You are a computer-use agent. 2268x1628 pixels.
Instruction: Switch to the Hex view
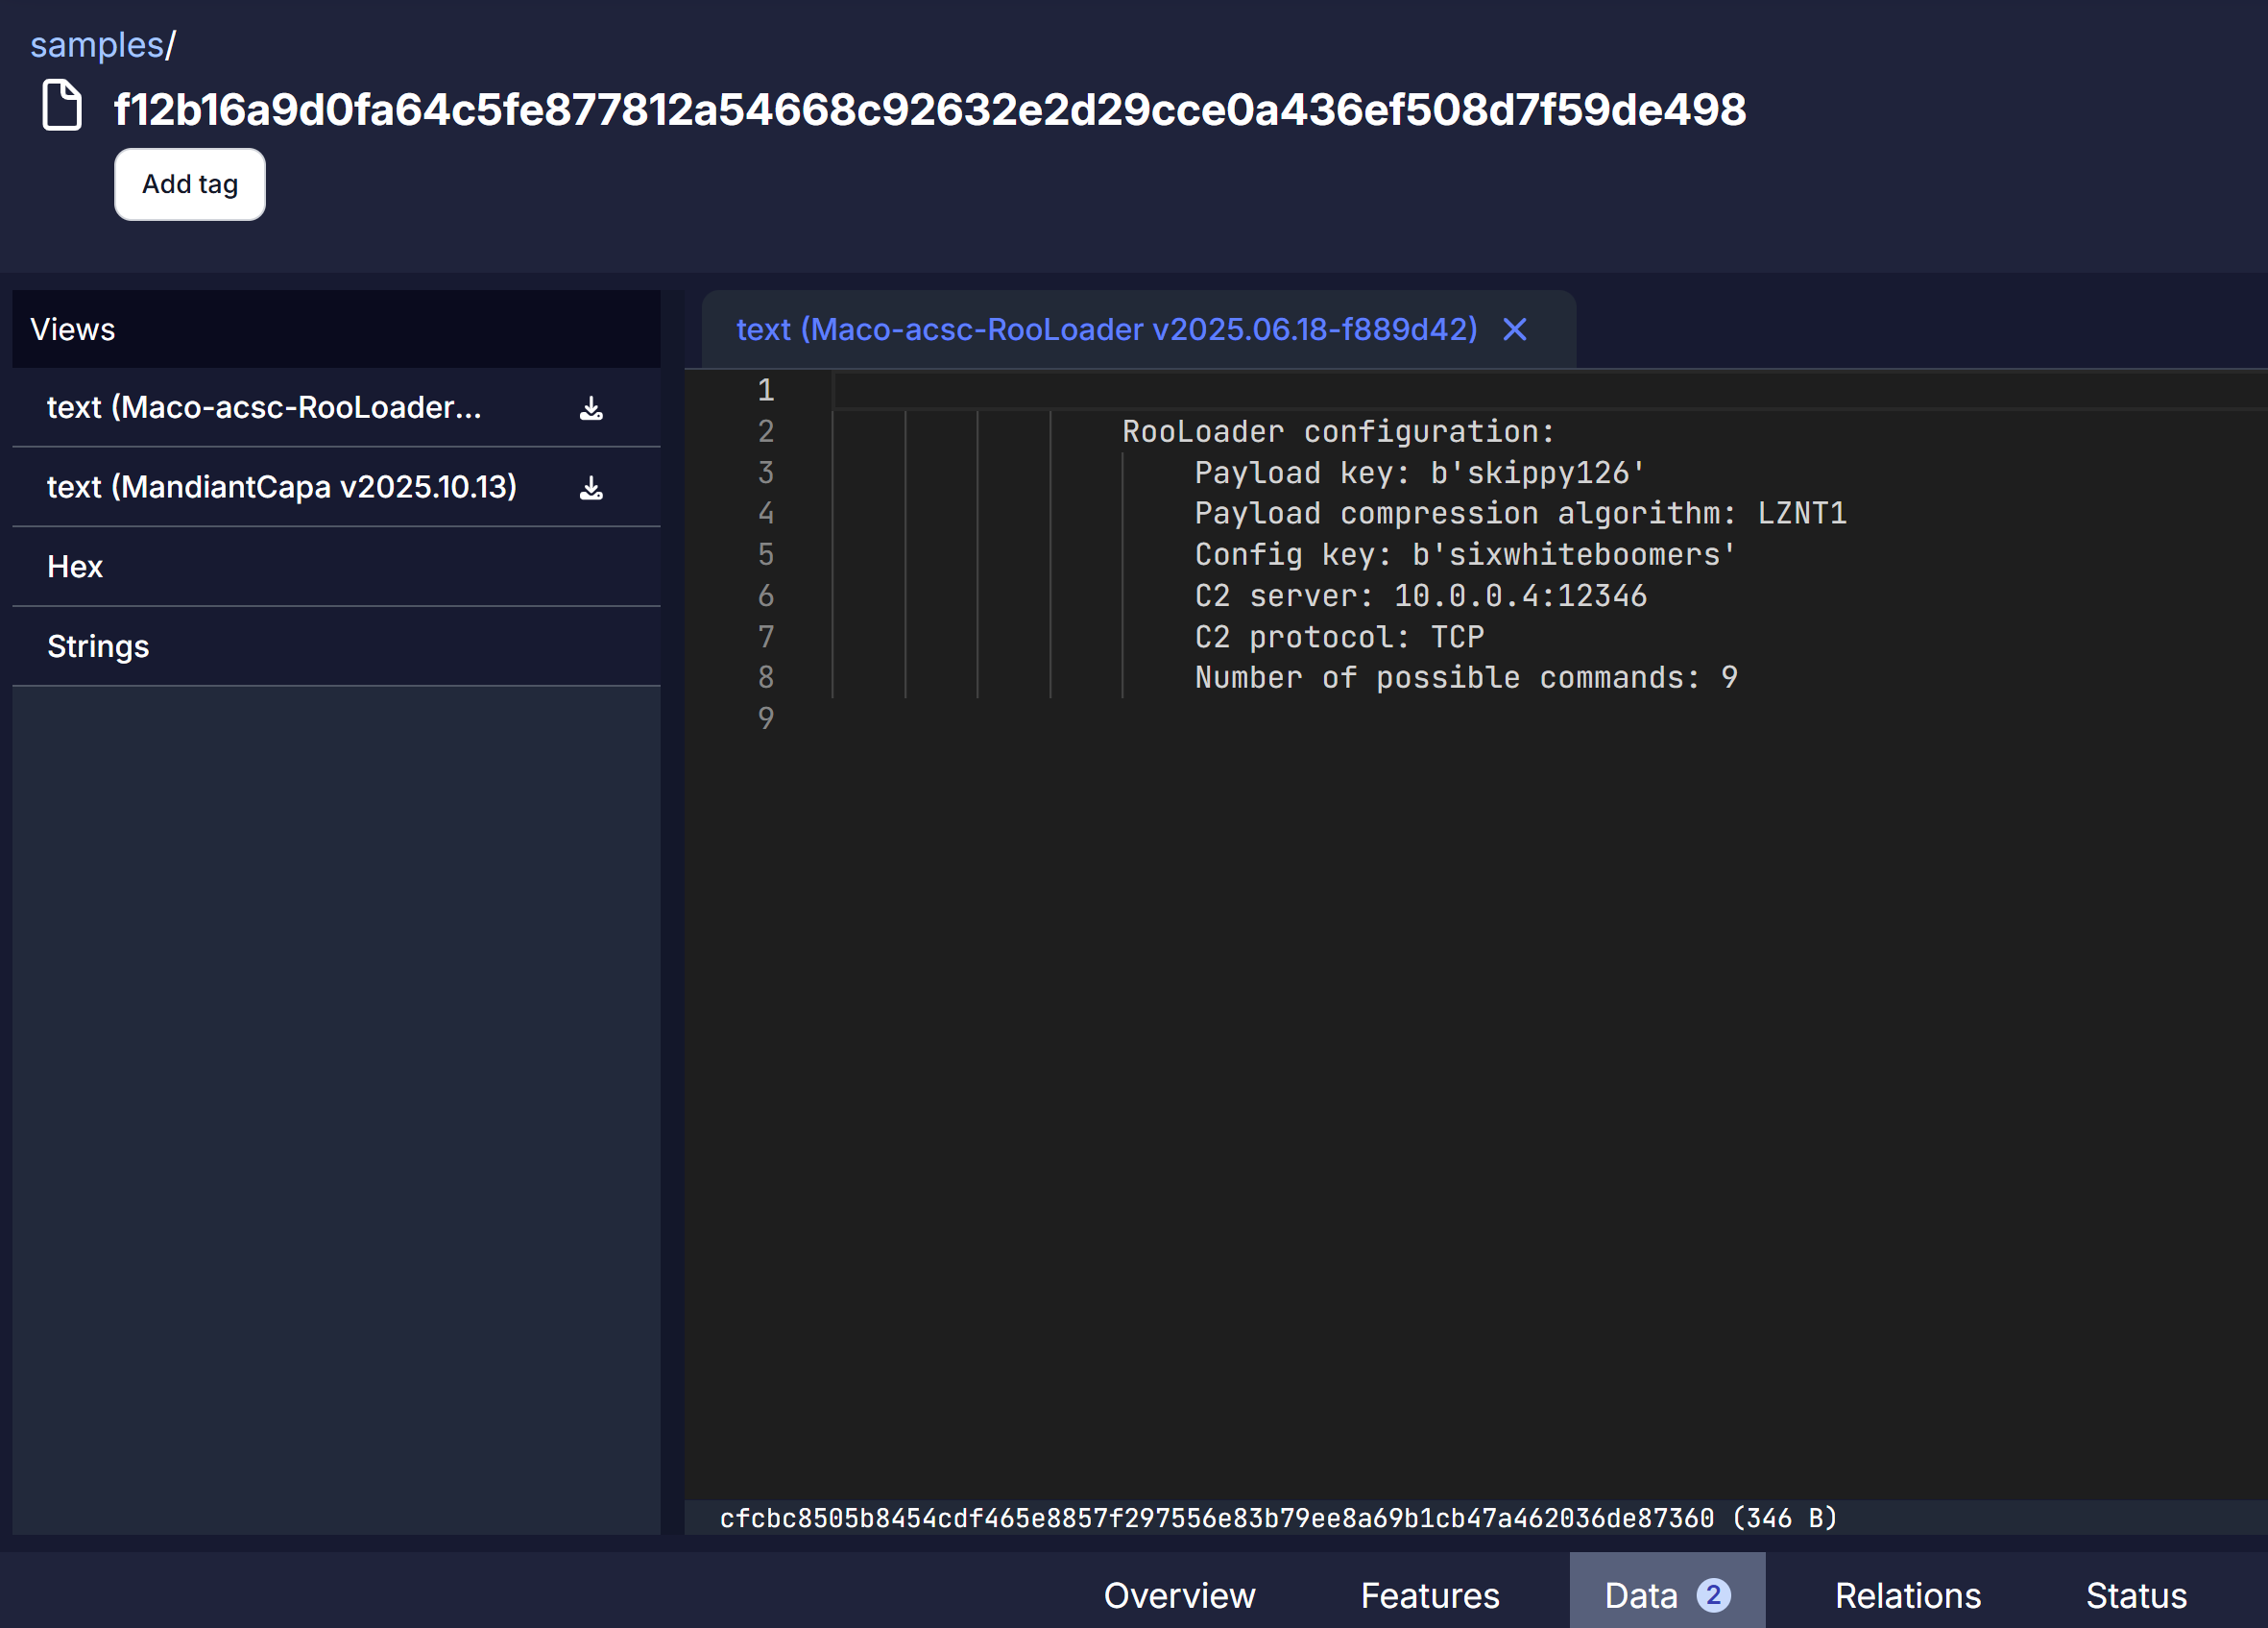74,566
